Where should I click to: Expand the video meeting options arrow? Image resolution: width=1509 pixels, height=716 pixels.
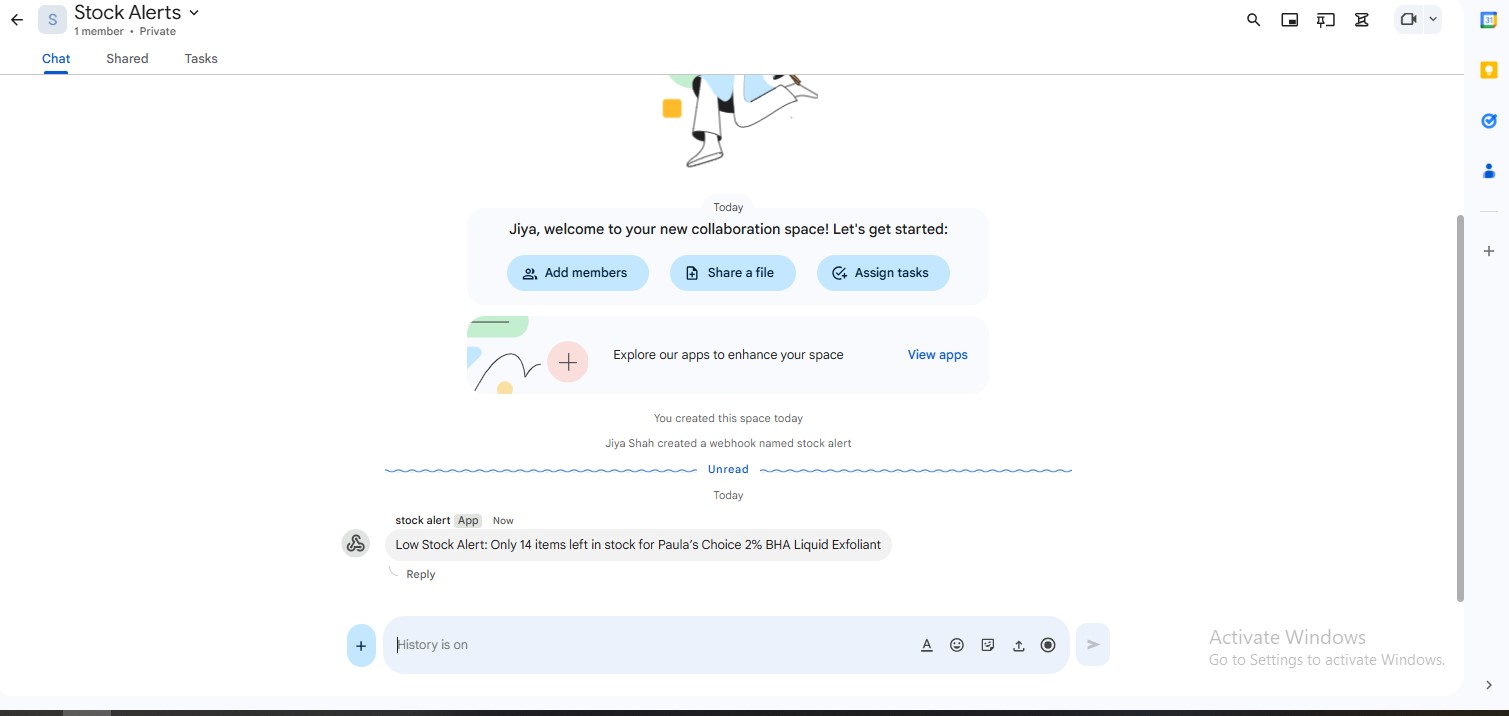pos(1433,19)
